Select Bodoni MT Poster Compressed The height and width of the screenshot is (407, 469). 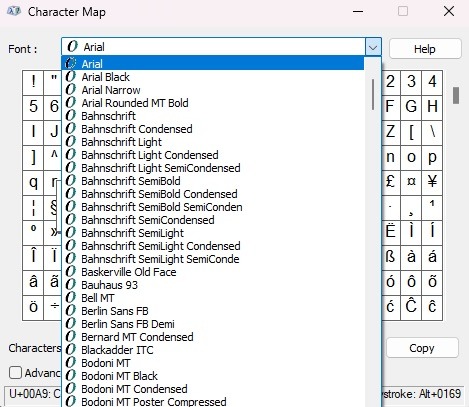213,402
